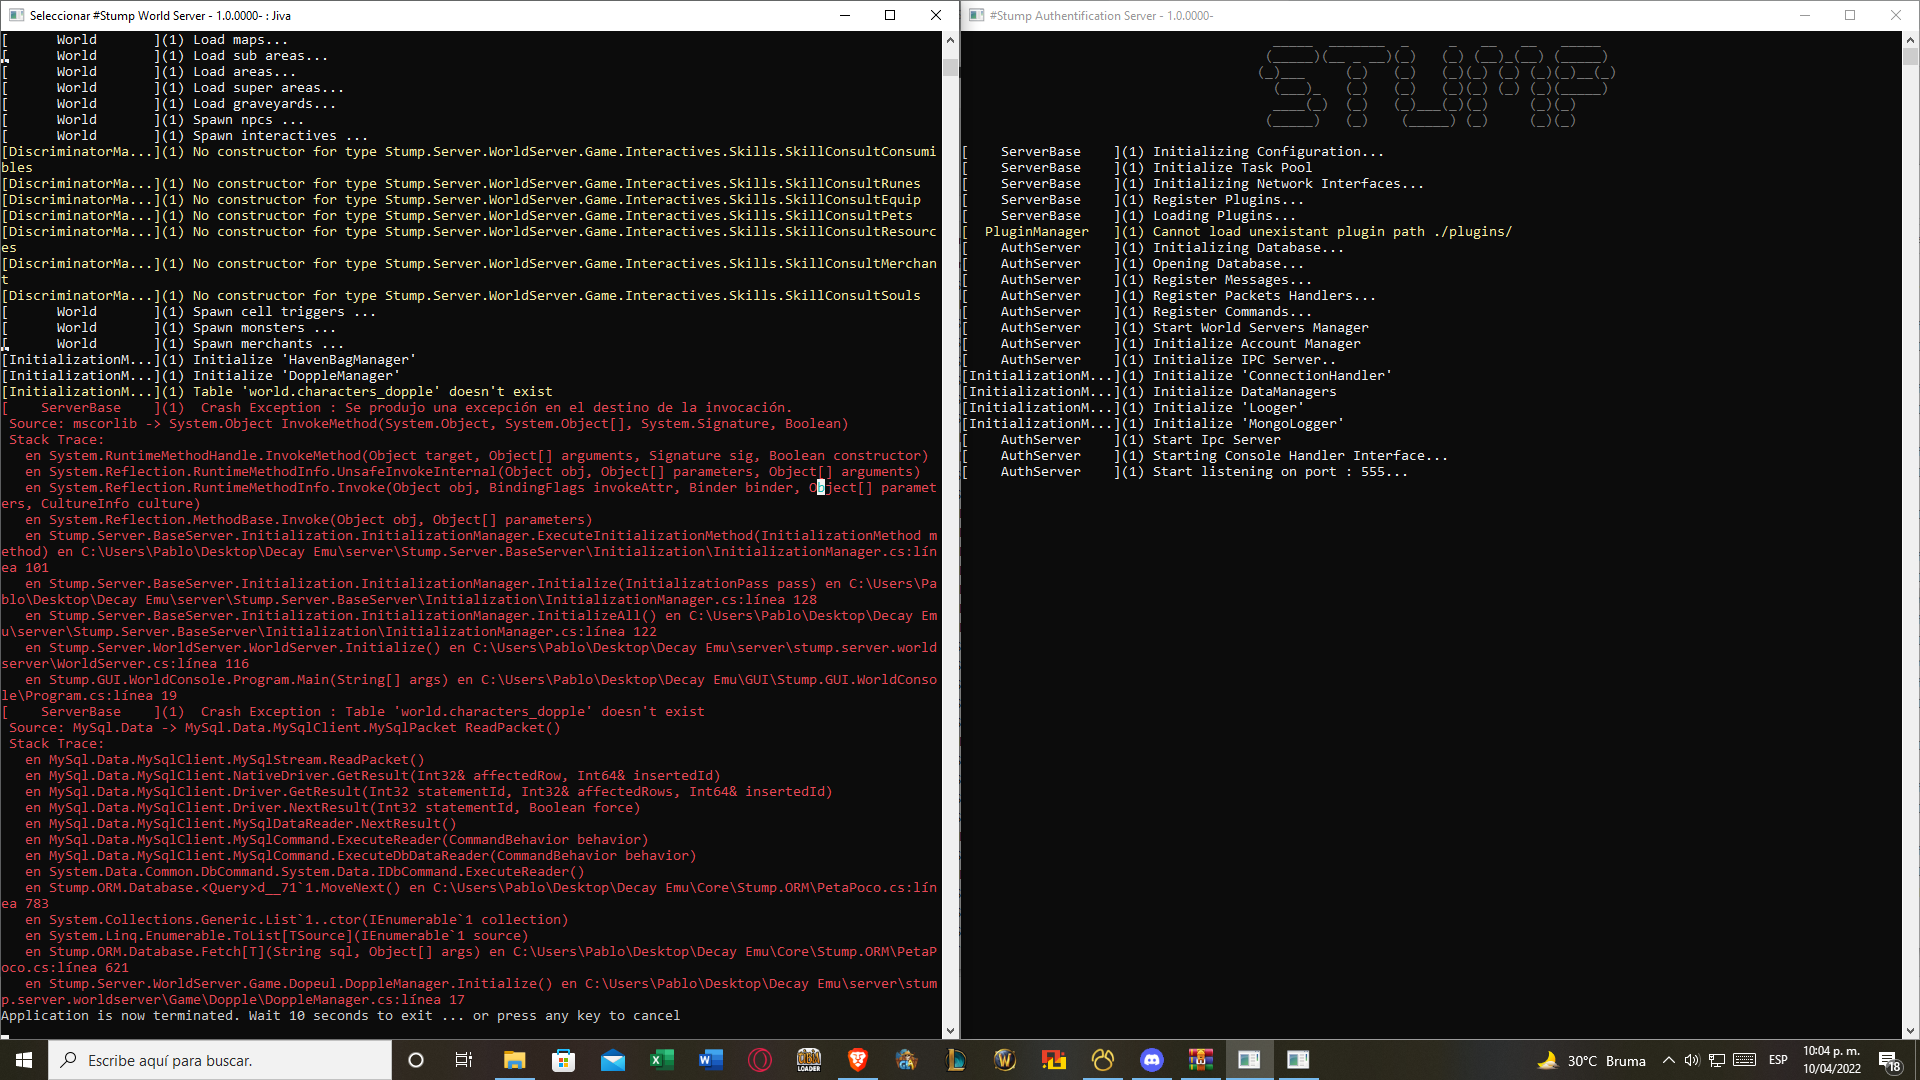Open Cortana from the taskbar

pos(416,1060)
